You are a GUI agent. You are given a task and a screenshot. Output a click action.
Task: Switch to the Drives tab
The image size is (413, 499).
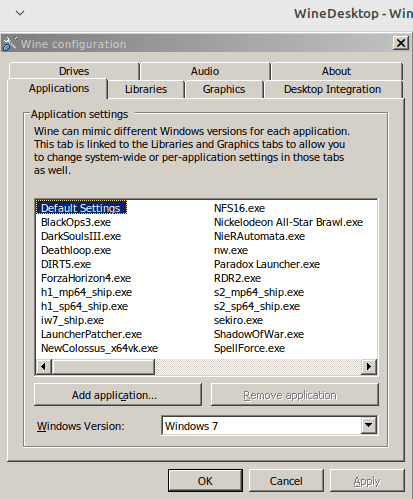[74, 71]
